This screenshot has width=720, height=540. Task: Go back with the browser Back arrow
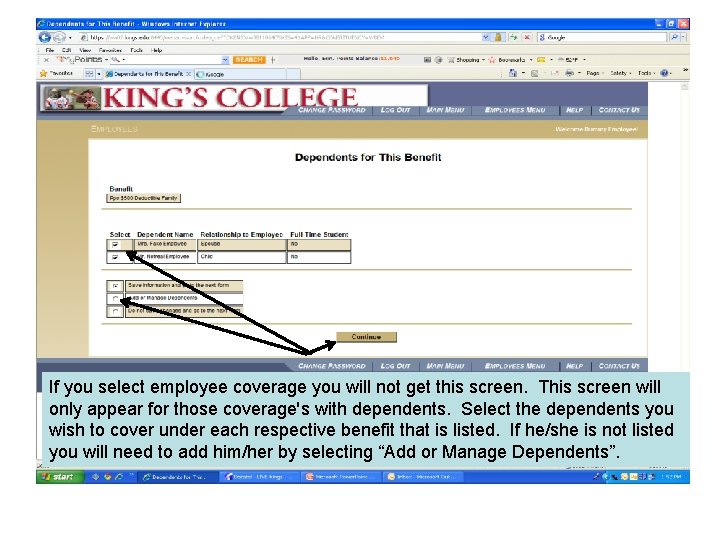[x=45, y=37]
